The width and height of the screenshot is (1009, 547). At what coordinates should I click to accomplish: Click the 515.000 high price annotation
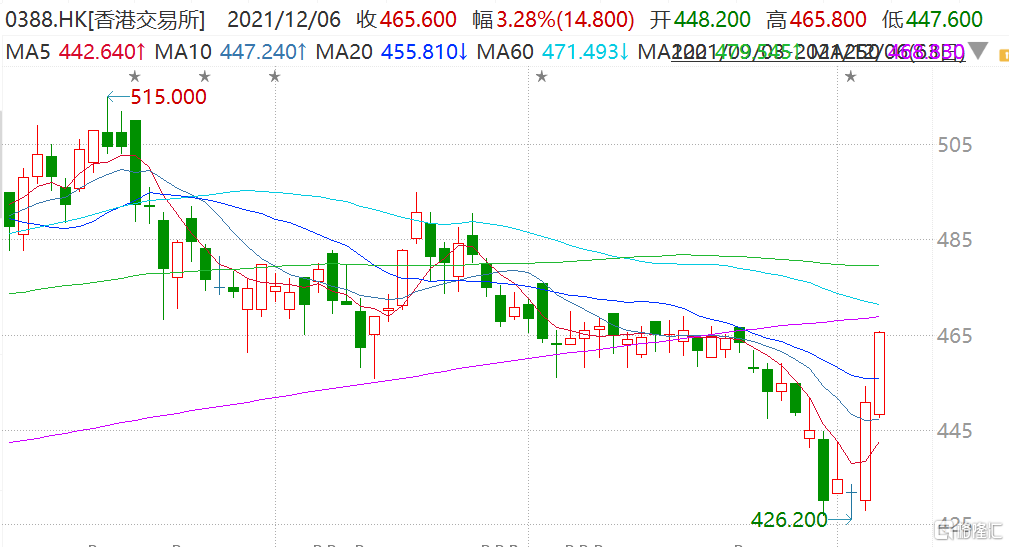[x=170, y=97]
